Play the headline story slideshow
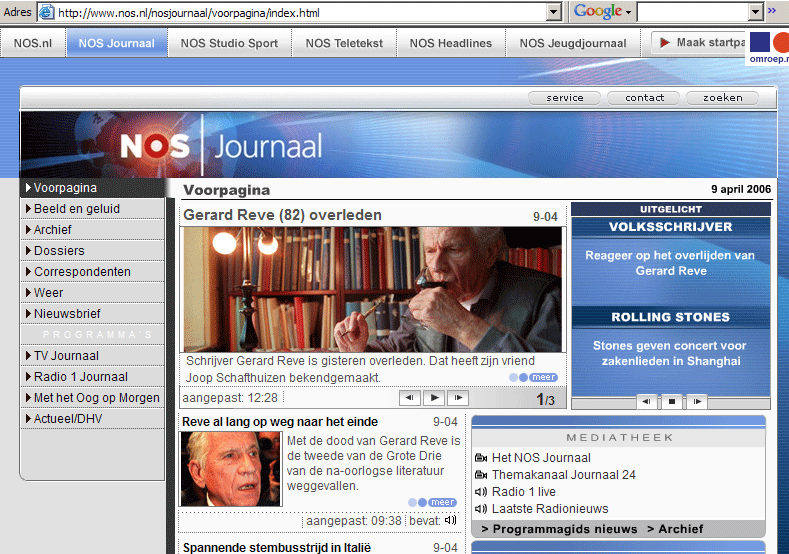789x554 pixels. click(434, 398)
